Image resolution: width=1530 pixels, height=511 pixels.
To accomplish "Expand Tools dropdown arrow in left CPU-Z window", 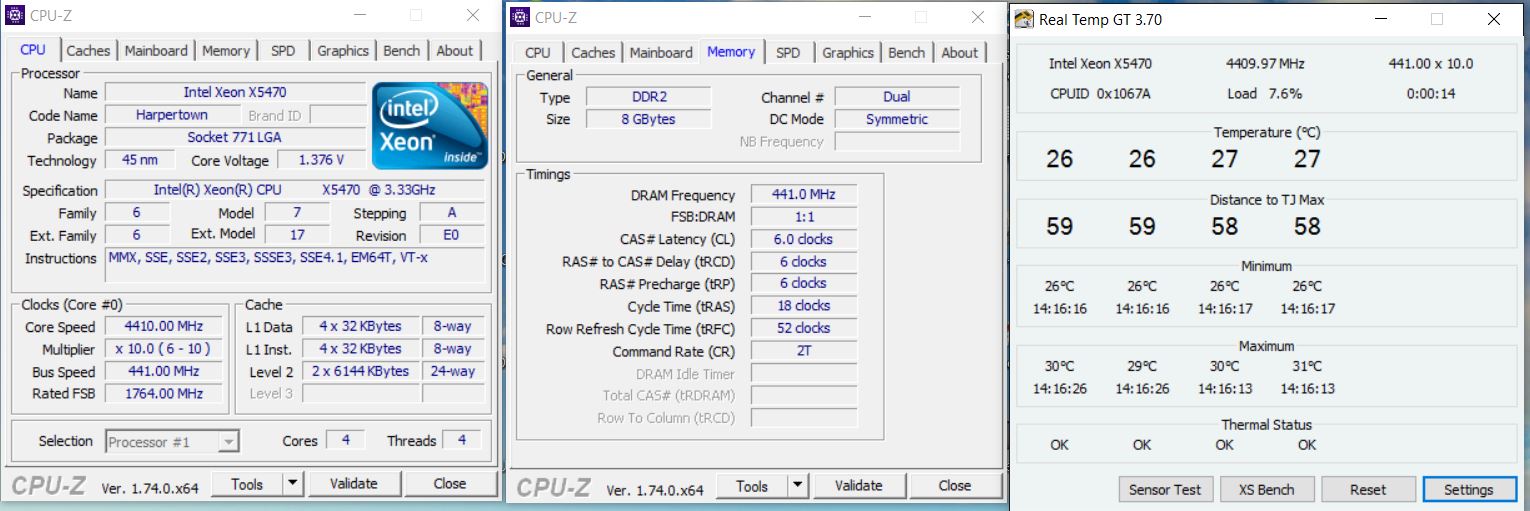I will [292, 484].
